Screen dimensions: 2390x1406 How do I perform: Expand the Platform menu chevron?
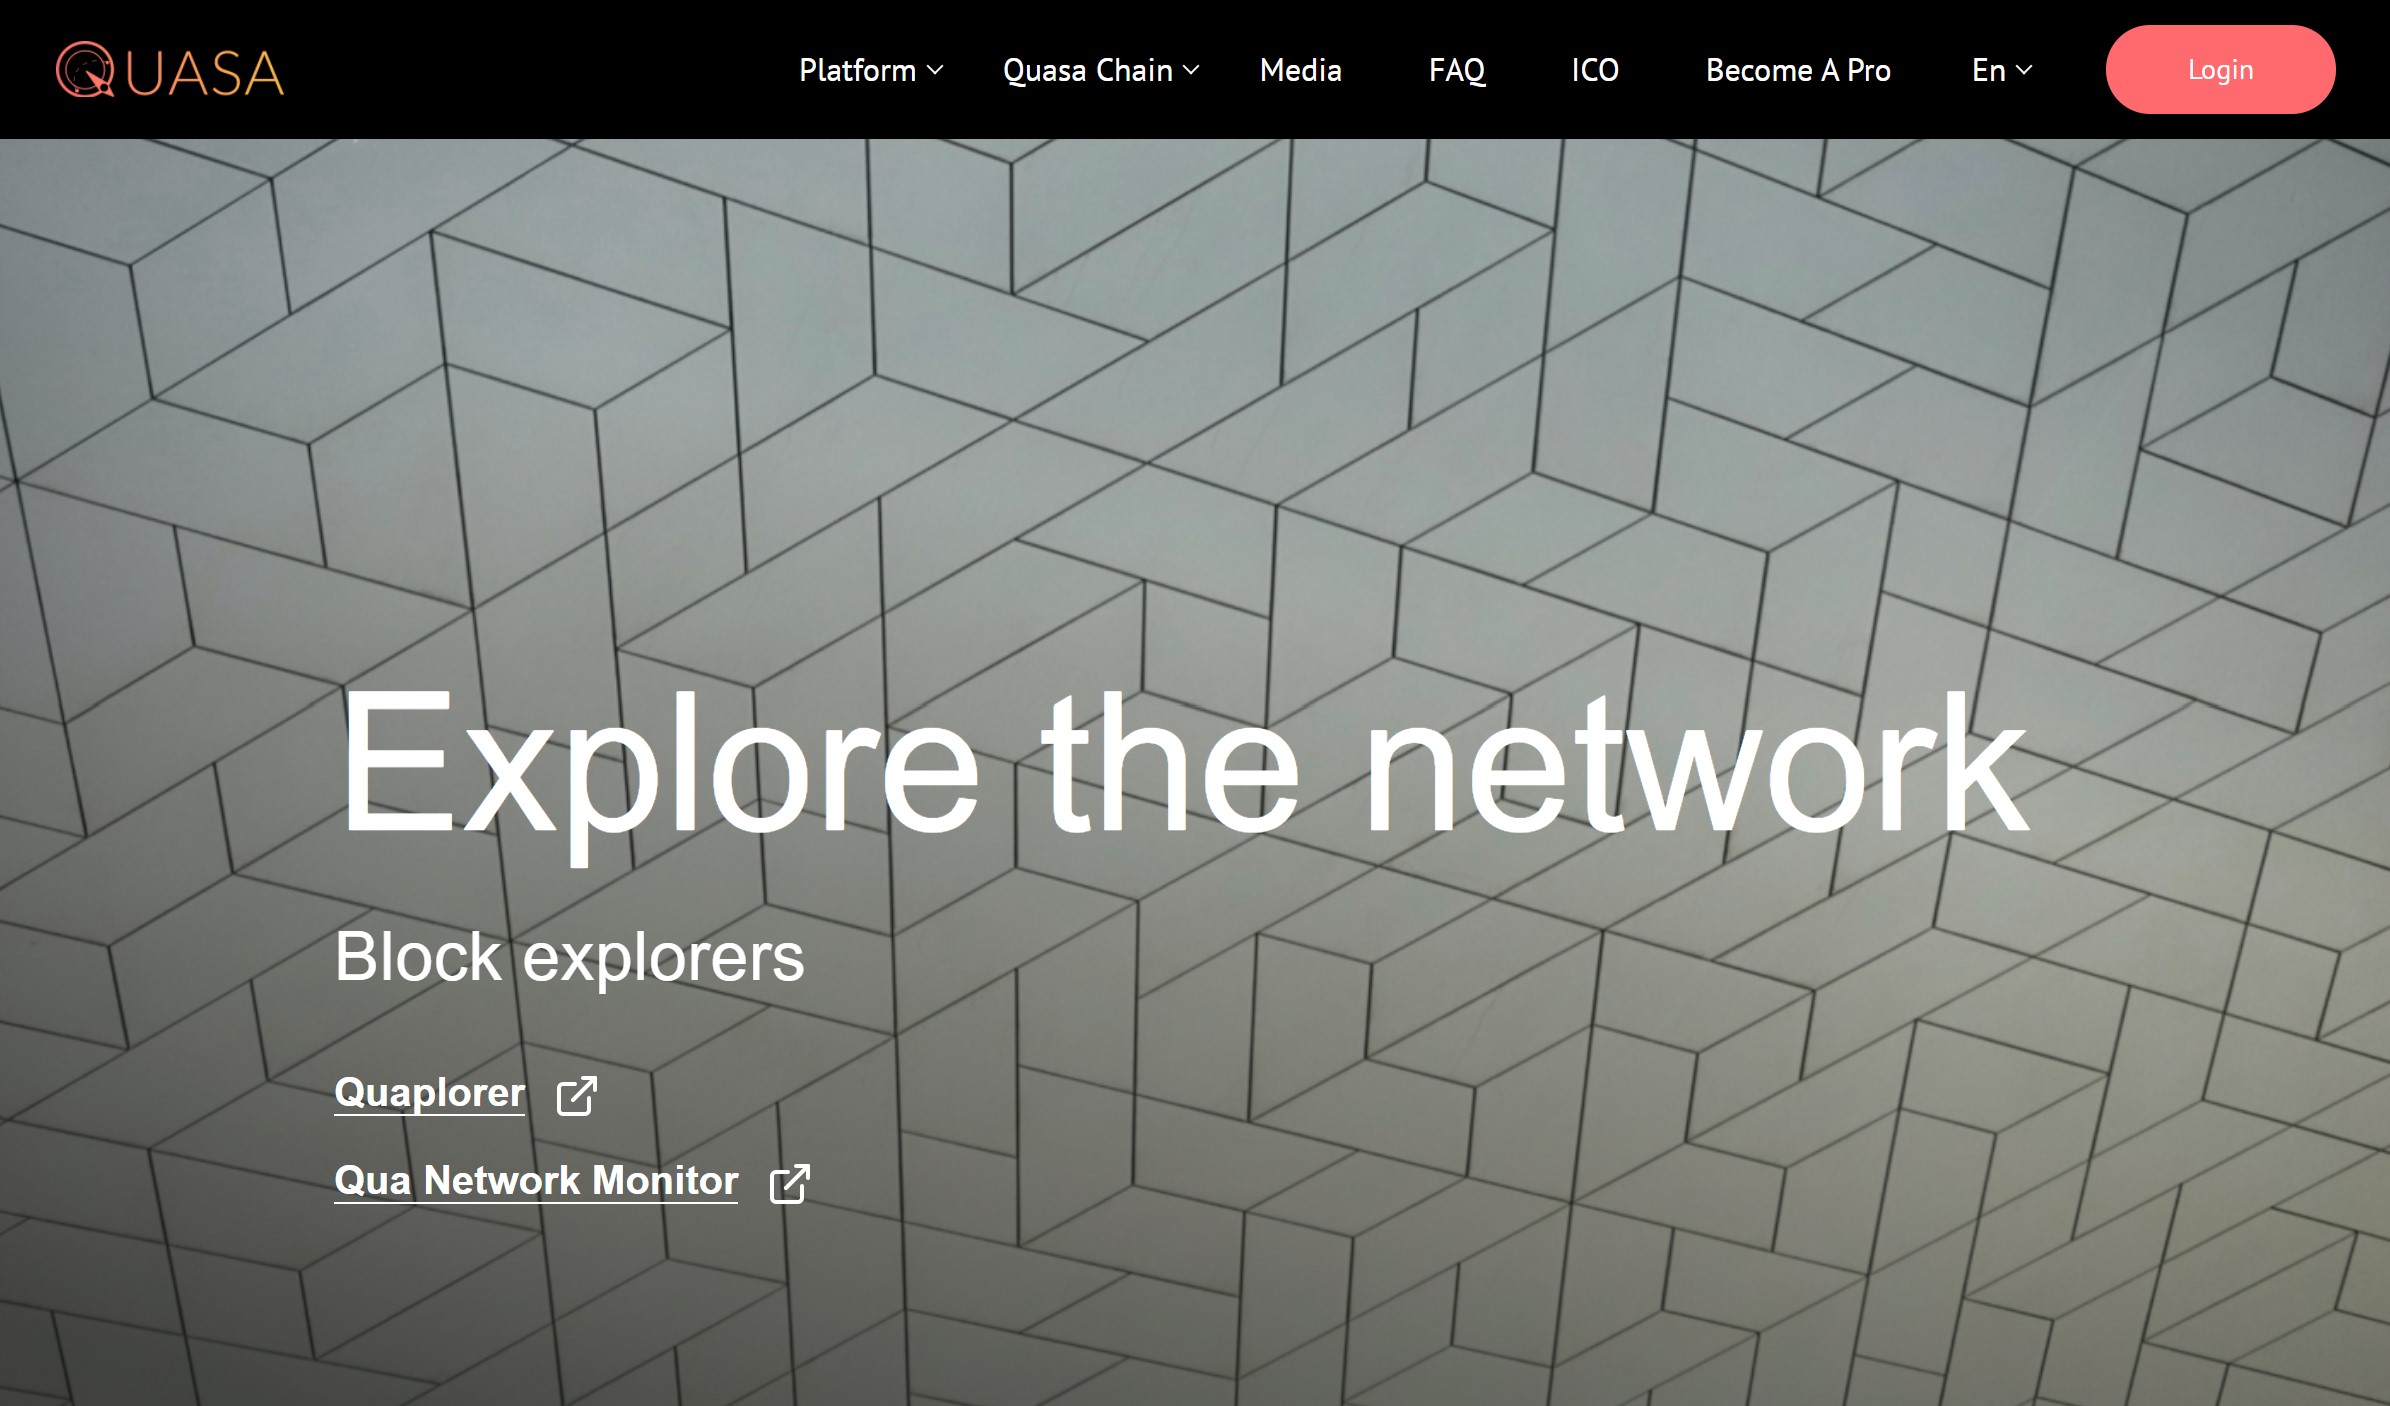point(935,70)
